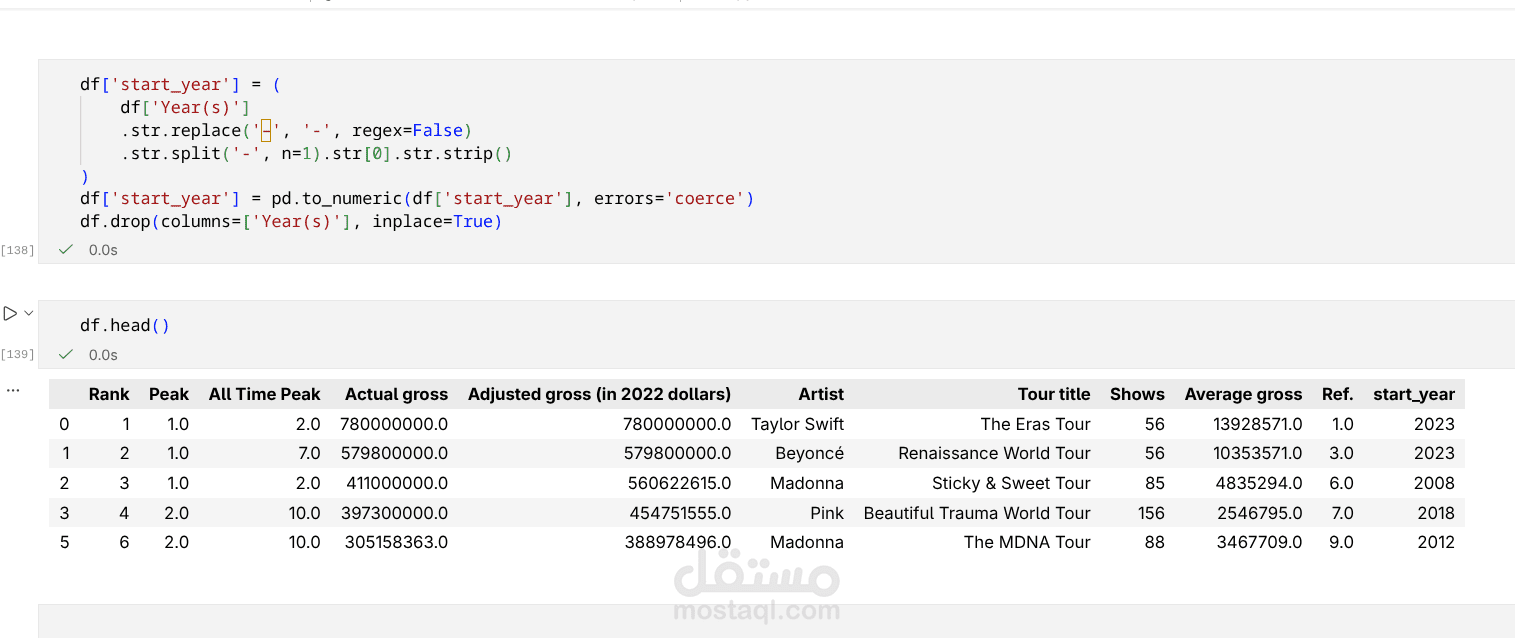
Task: Run the df.head() cell
Action: point(10,314)
